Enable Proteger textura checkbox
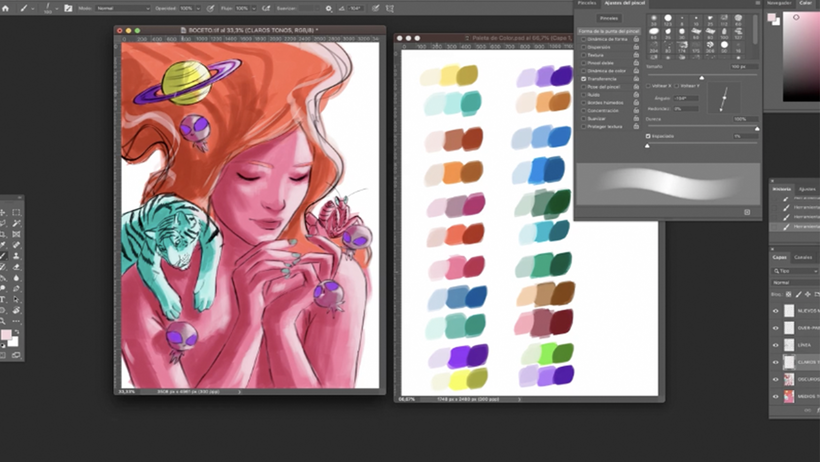820x462 pixels. (x=584, y=127)
